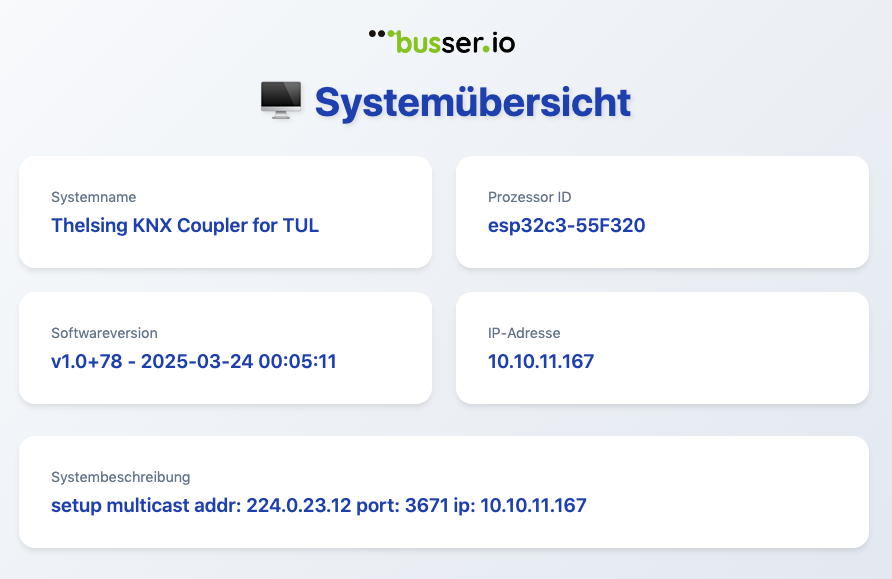This screenshot has width=892, height=579.
Task: Click the green dot in busser.io logo
Action: pyautogui.click(x=486, y=49)
